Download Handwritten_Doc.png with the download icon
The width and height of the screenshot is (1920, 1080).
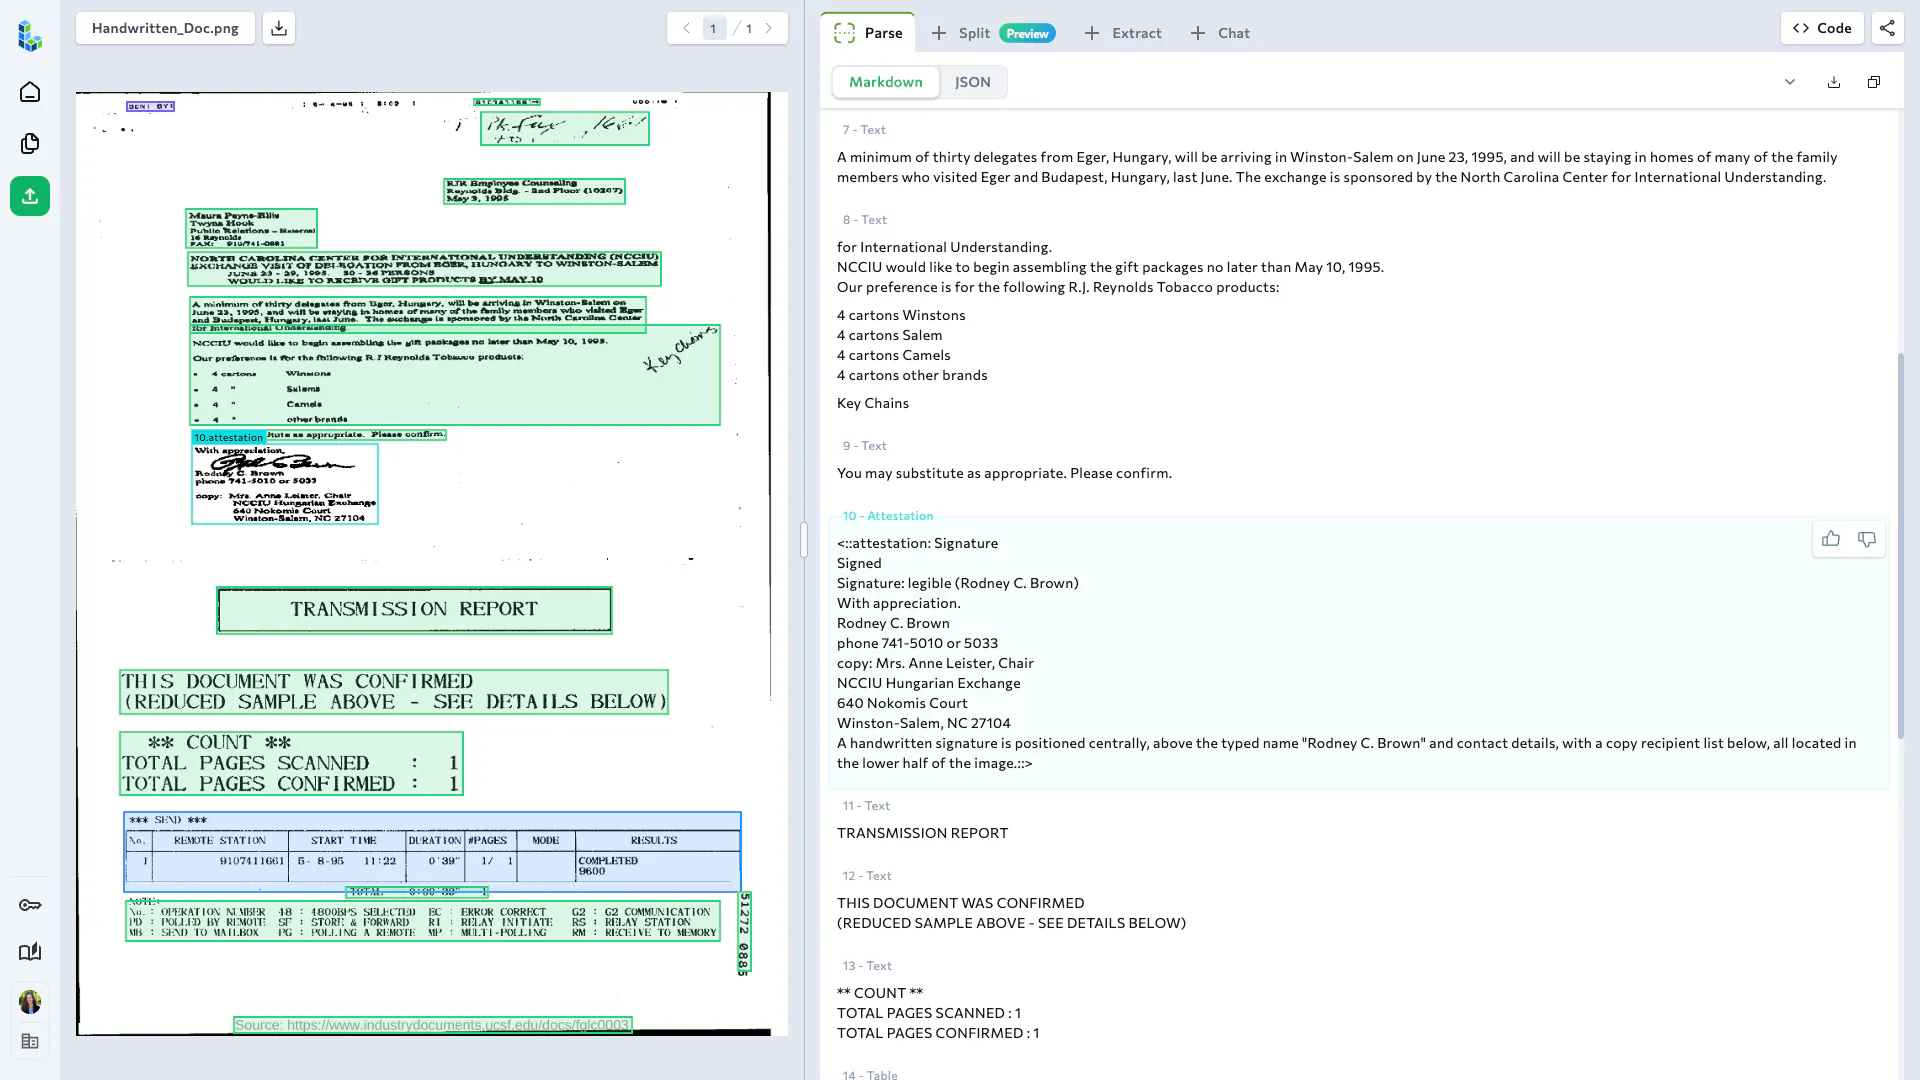[279, 28]
